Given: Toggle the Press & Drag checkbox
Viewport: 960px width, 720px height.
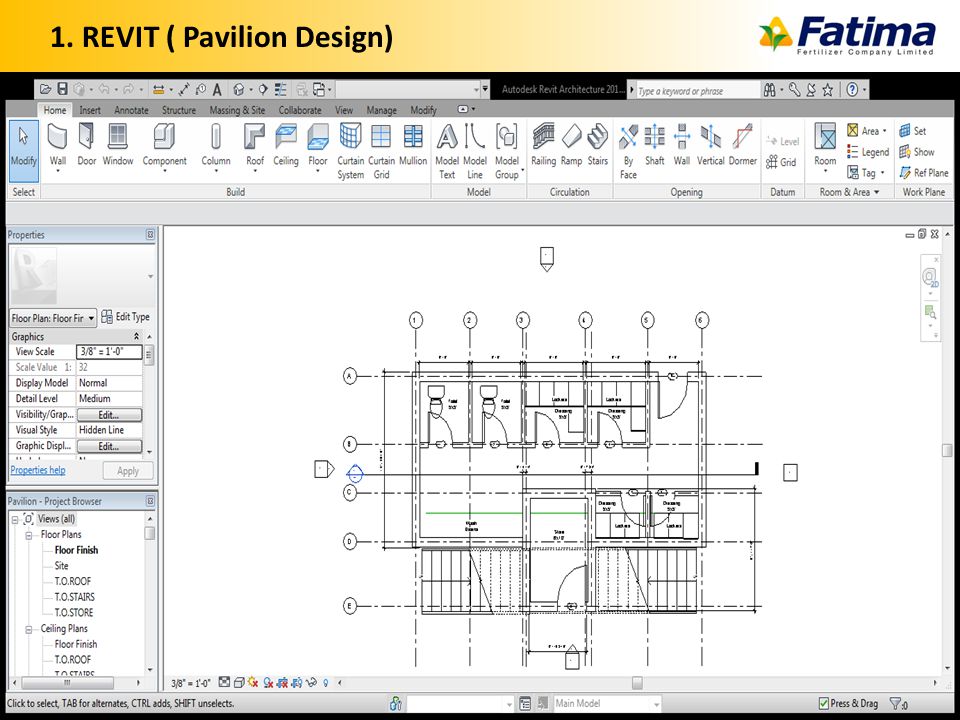Looking at the screenshot, I should point(824,703).
